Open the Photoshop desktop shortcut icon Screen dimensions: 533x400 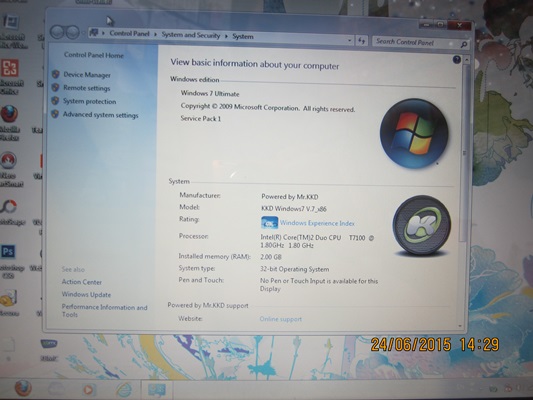tap(8, 251)
